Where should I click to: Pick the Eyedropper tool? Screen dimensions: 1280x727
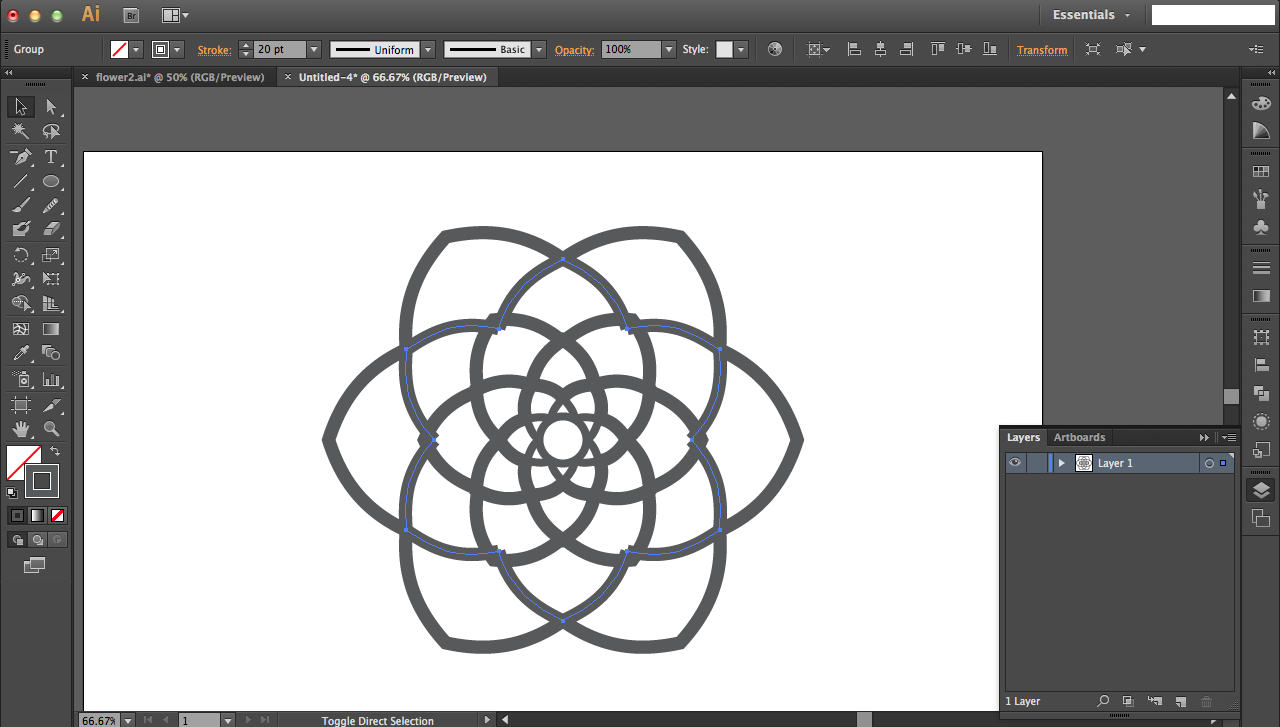click(20, 353)
